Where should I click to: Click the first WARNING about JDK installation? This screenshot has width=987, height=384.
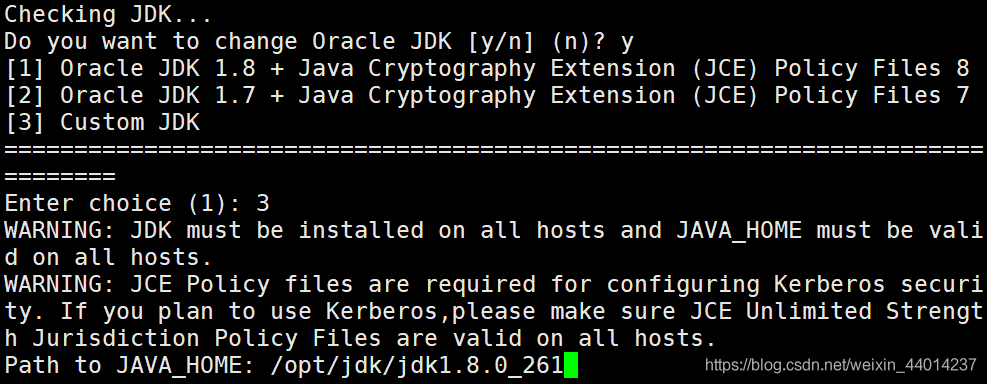494,244
